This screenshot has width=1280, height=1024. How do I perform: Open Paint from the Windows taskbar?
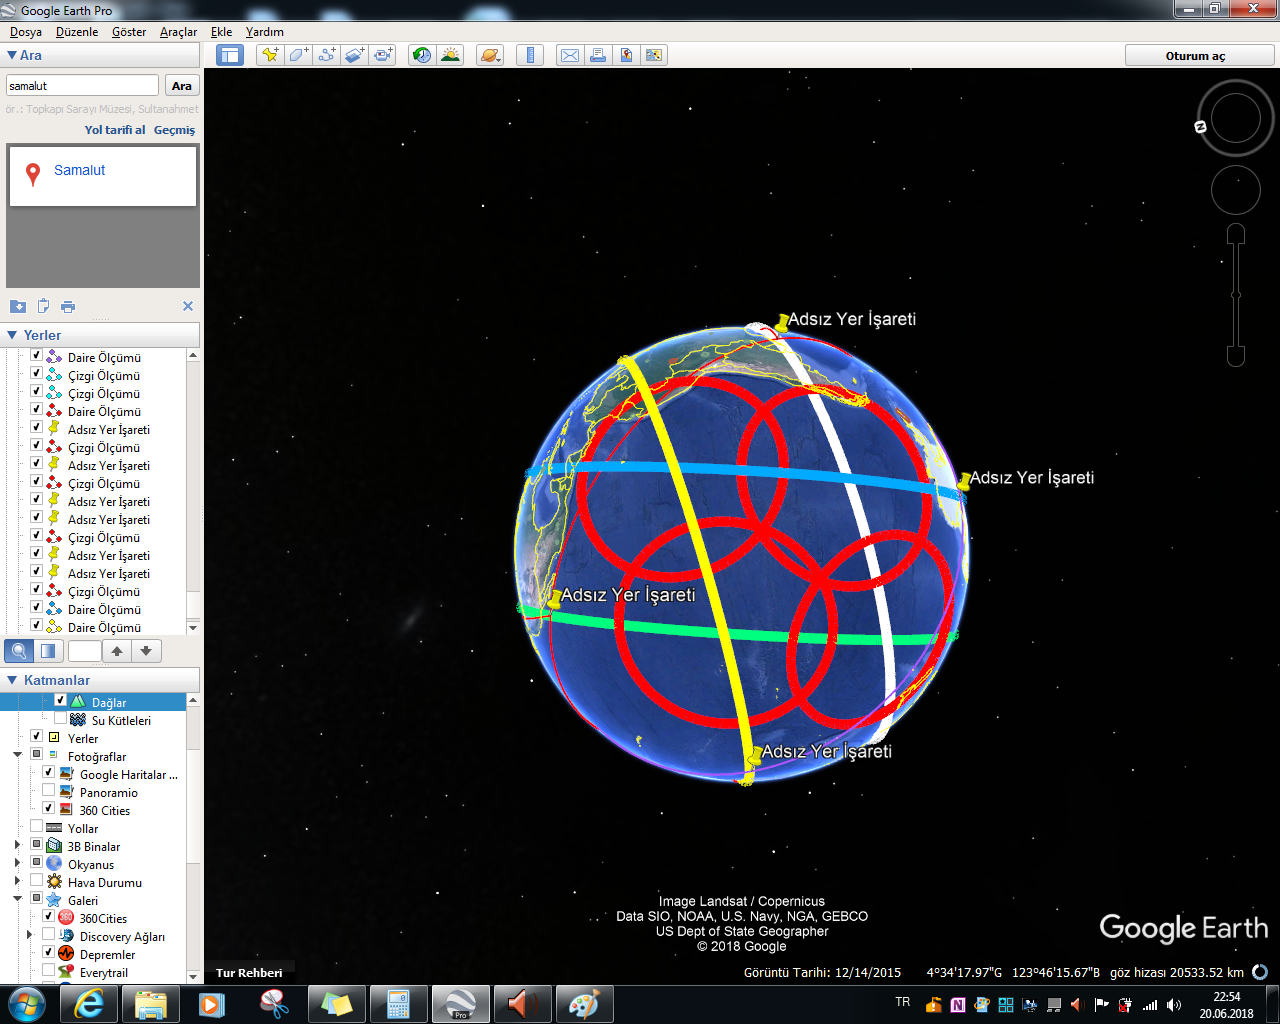pos(584,1004)
